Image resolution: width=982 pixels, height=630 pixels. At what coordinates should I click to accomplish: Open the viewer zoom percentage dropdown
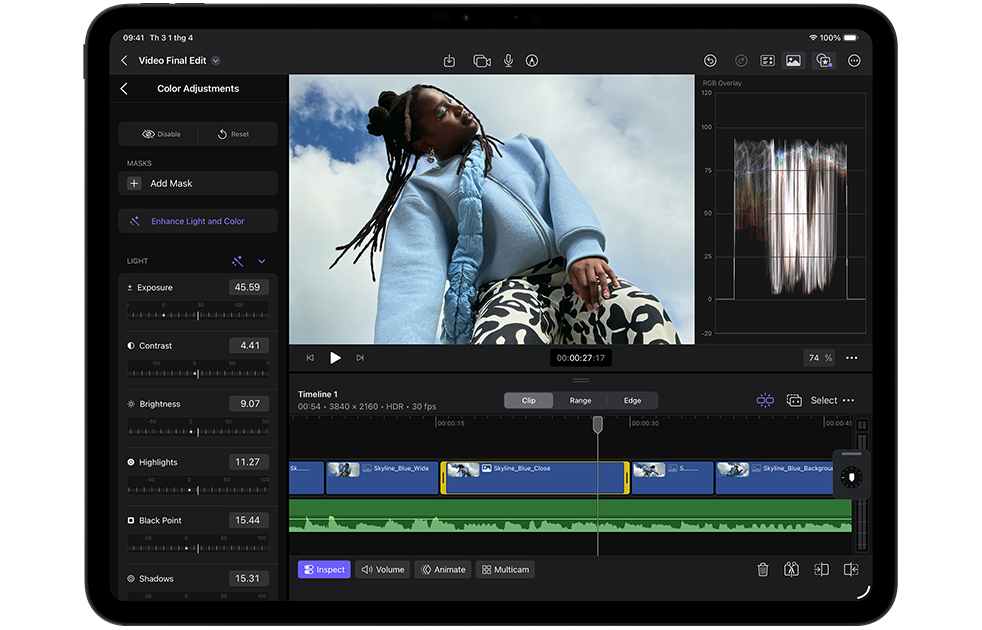[820, 358]
